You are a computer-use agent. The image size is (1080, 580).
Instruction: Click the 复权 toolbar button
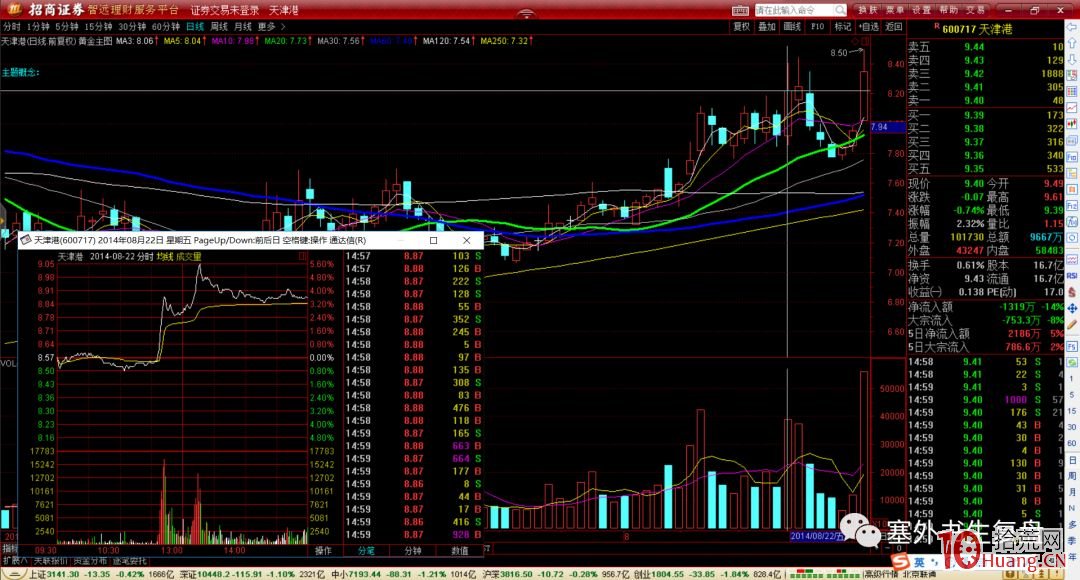[x=741, y=27]
